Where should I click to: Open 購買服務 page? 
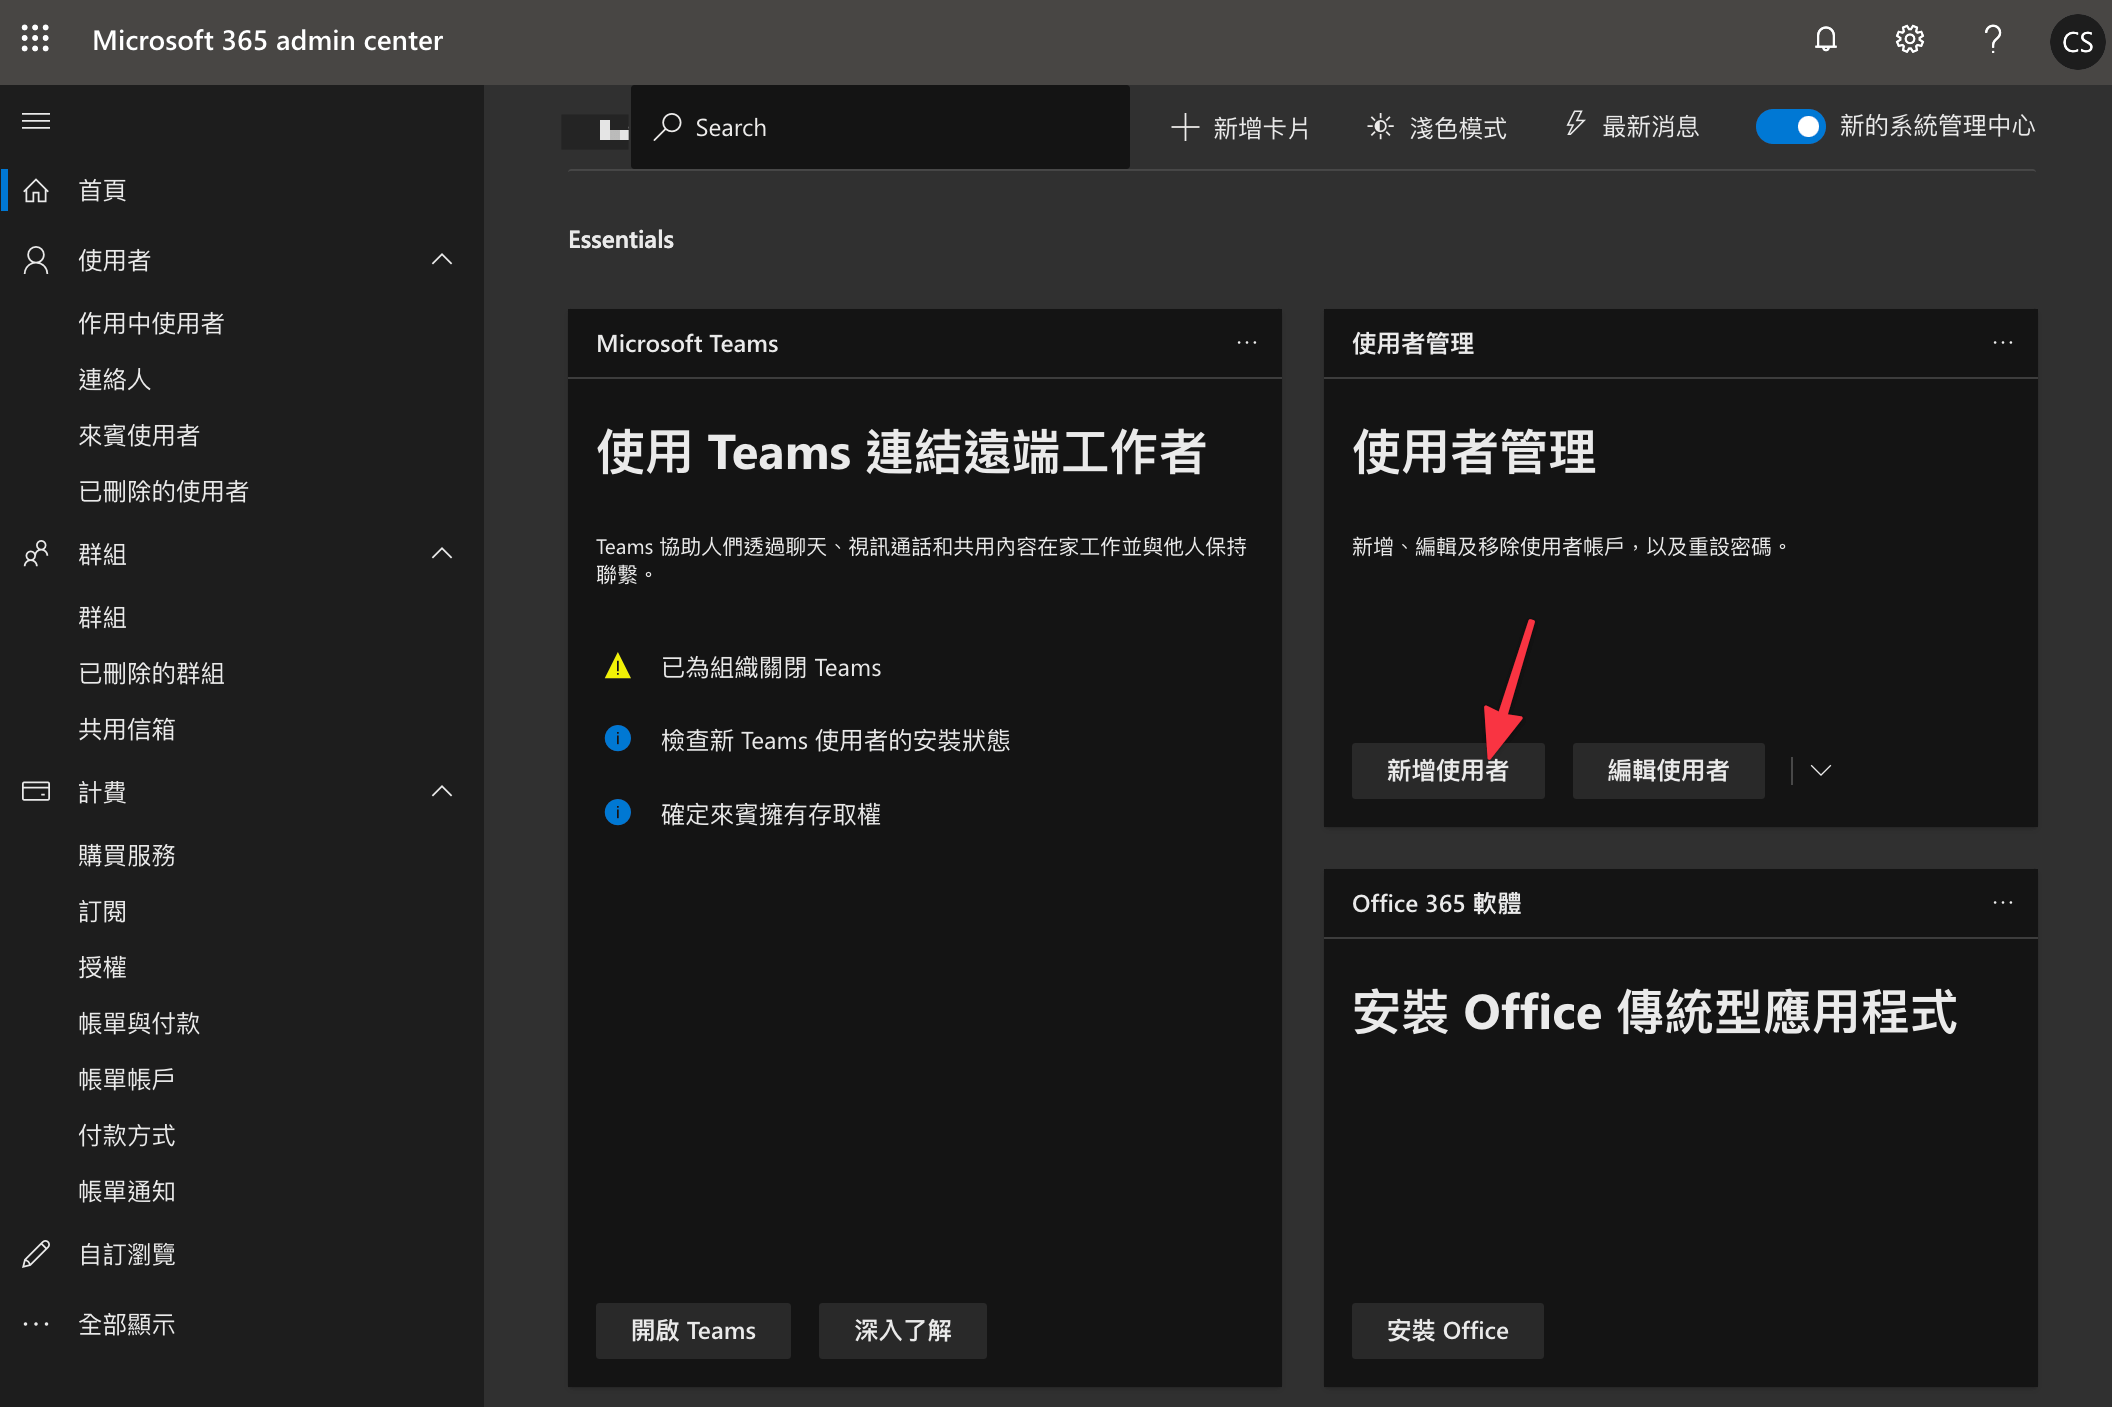pyautogui.click(x=127, y=855)
